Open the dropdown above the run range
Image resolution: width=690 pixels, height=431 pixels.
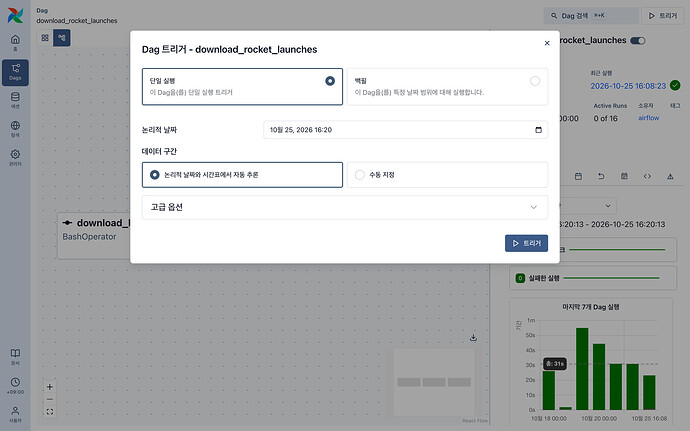click(588, 206)
